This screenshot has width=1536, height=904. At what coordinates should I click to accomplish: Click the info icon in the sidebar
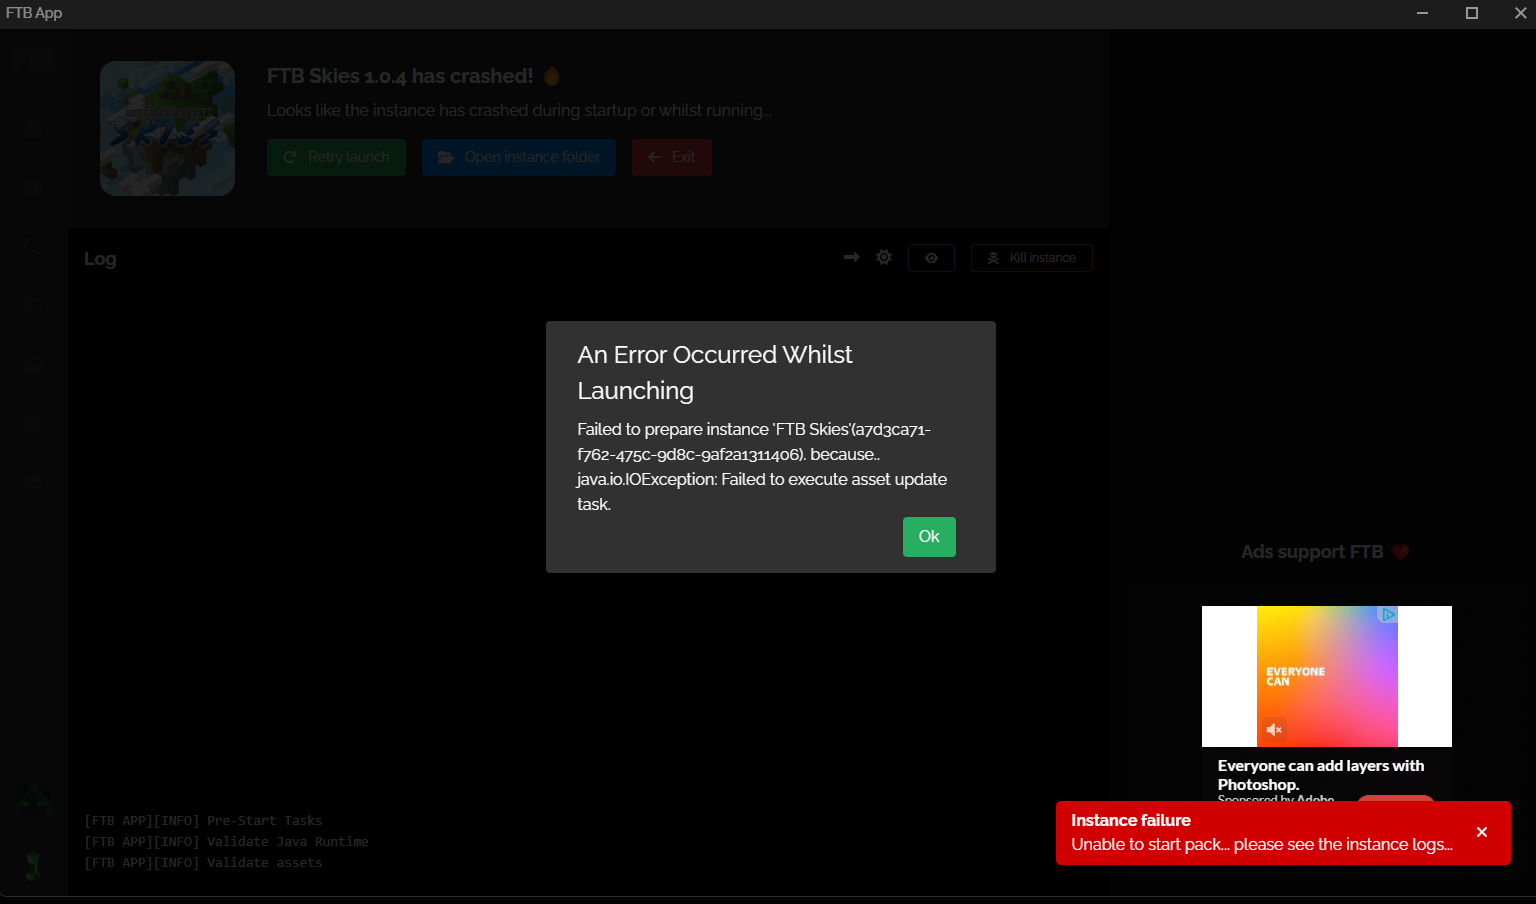point(33,423)
